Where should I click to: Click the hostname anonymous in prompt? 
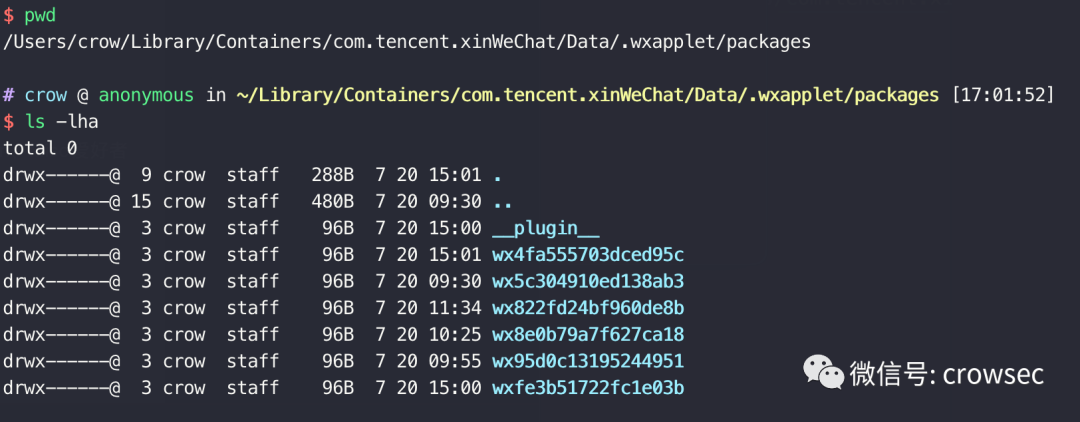click(x=146, y=96)
